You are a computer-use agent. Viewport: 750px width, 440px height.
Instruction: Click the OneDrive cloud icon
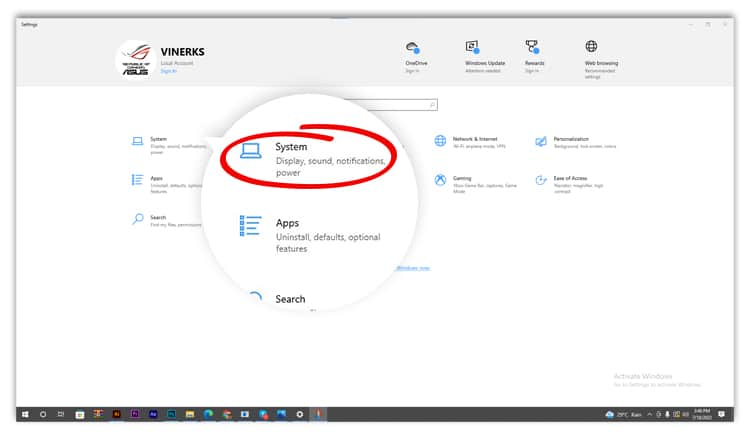click(412, 47)
